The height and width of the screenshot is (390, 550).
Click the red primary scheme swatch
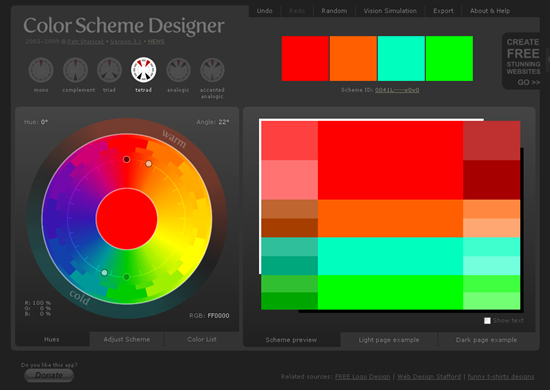pyautogui.click(x=305, y=59)
